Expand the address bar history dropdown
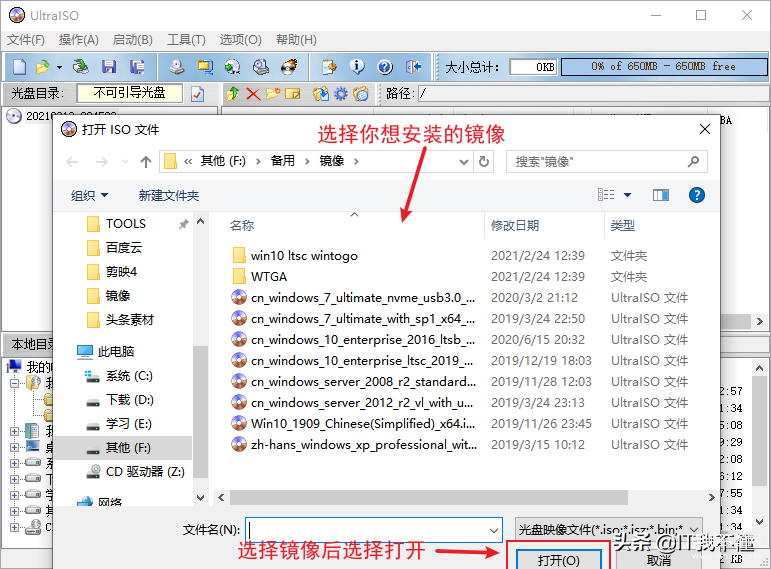The width and height of the screenshot is (771, 569). pos(463,161)
